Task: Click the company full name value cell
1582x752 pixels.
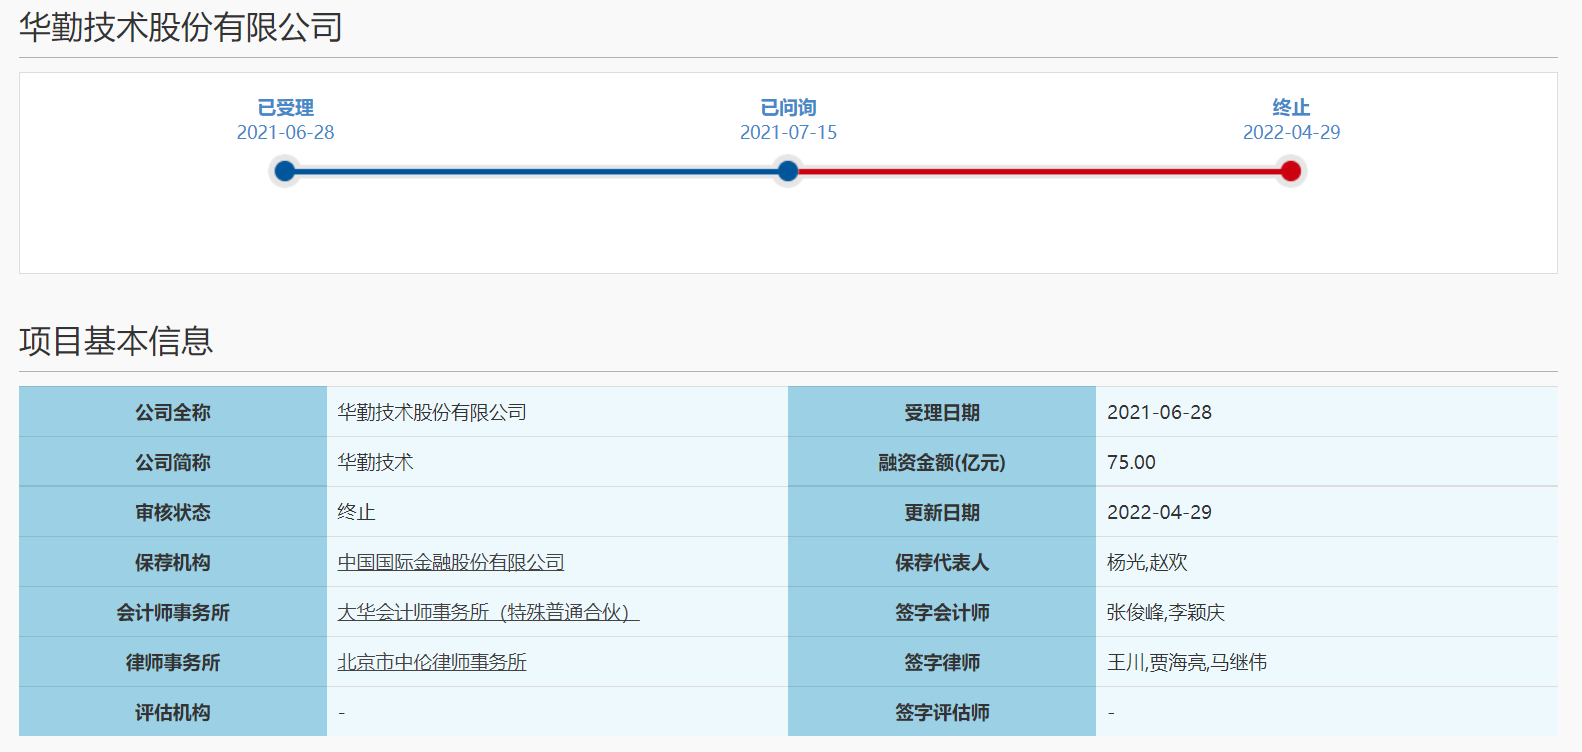Action: 557,412
